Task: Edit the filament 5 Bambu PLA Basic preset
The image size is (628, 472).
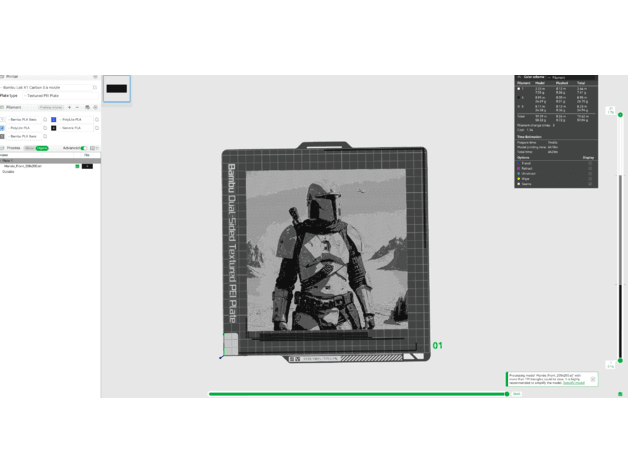Action: [x=45, y=136]
